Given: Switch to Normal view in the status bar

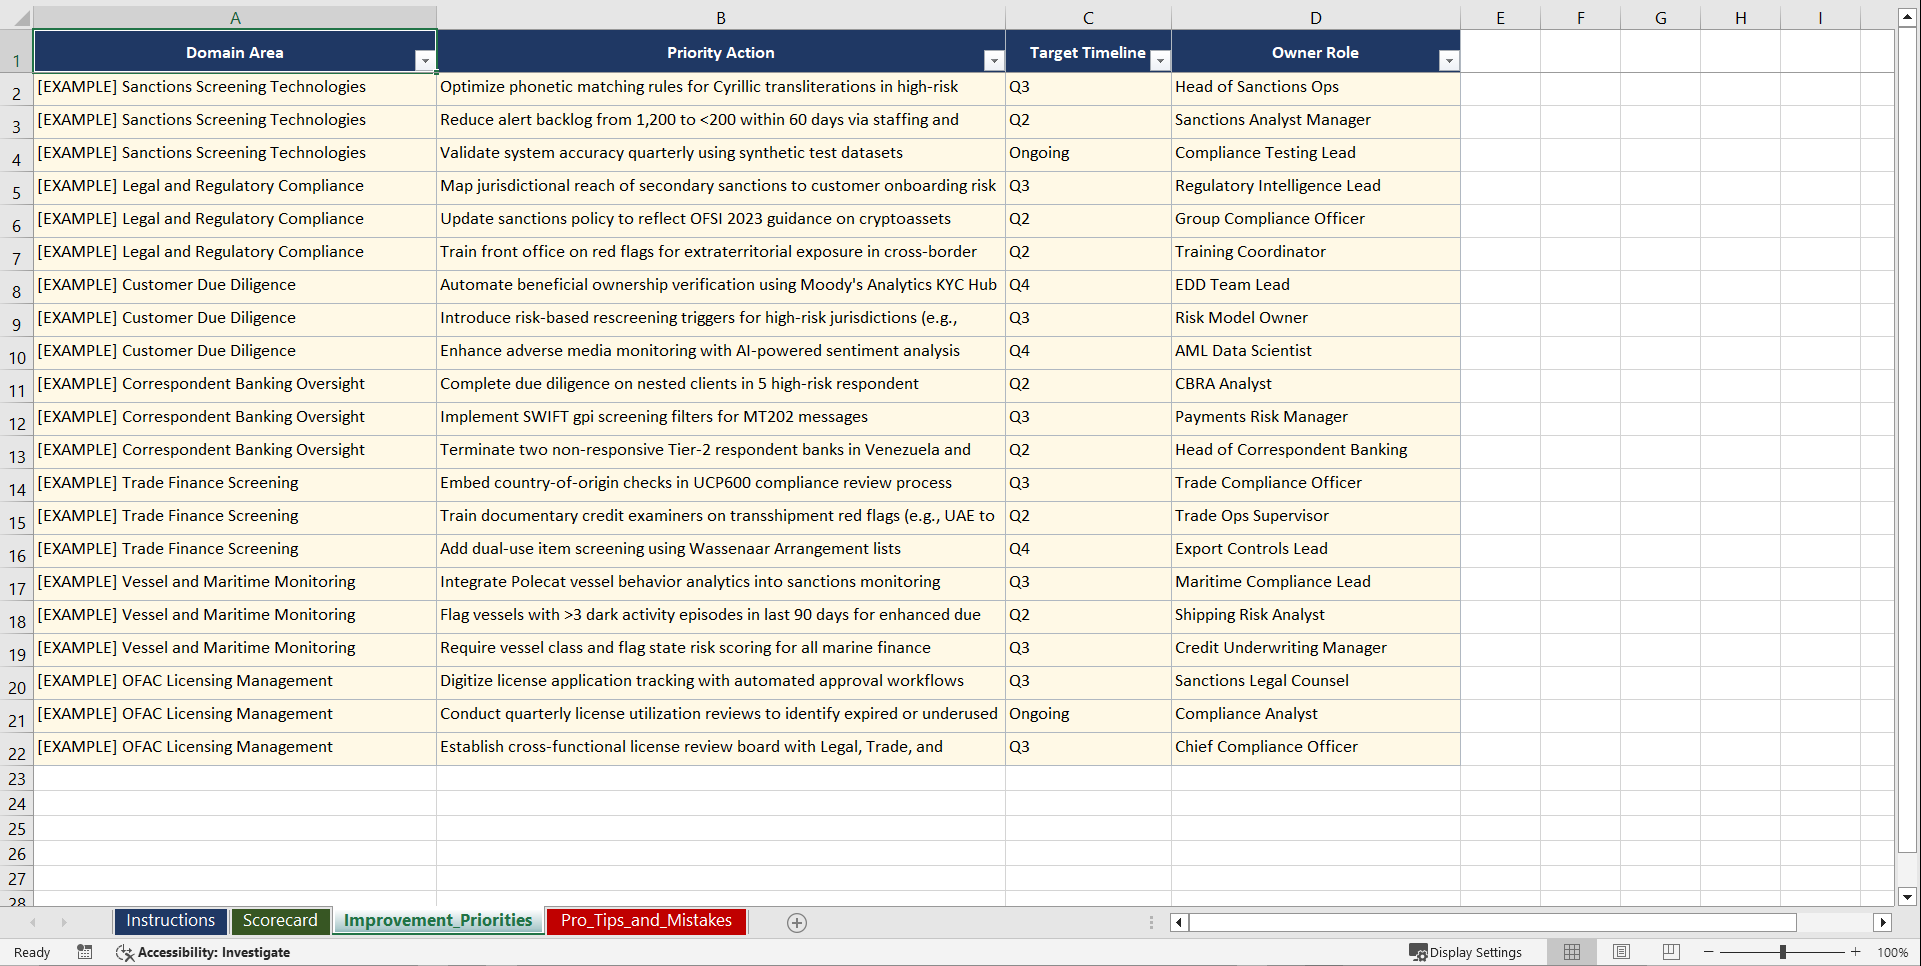Looking at the screenshot, I should pos(1571,952).
